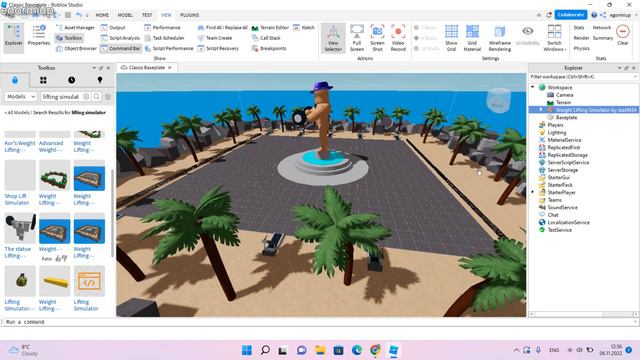Open Script Recovery

(218, 48)
